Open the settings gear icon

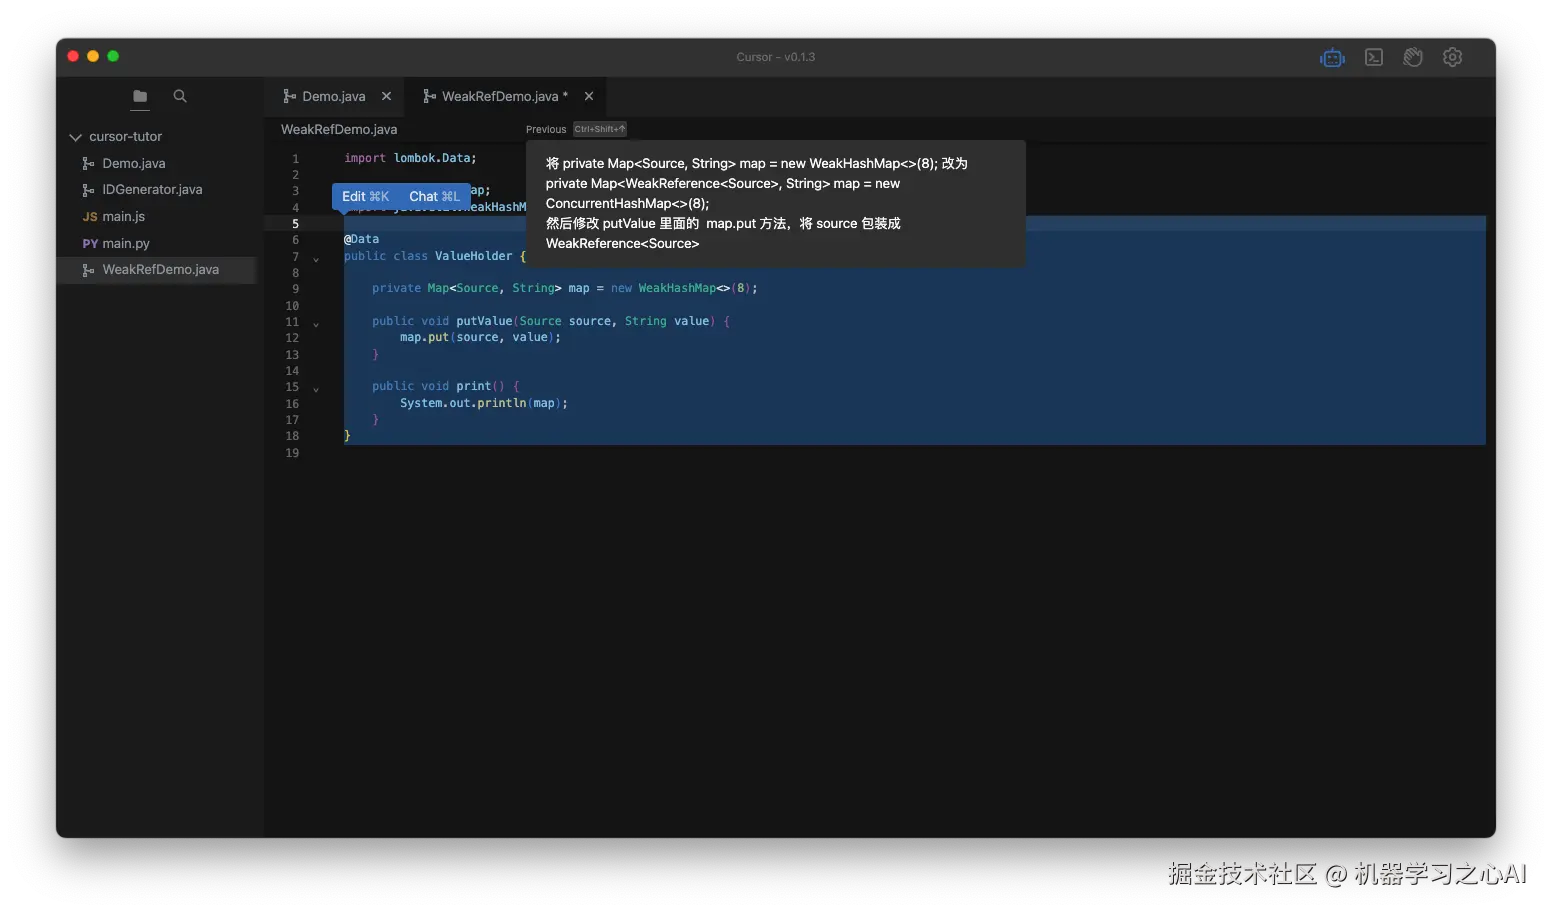(x=1452, y=57)
